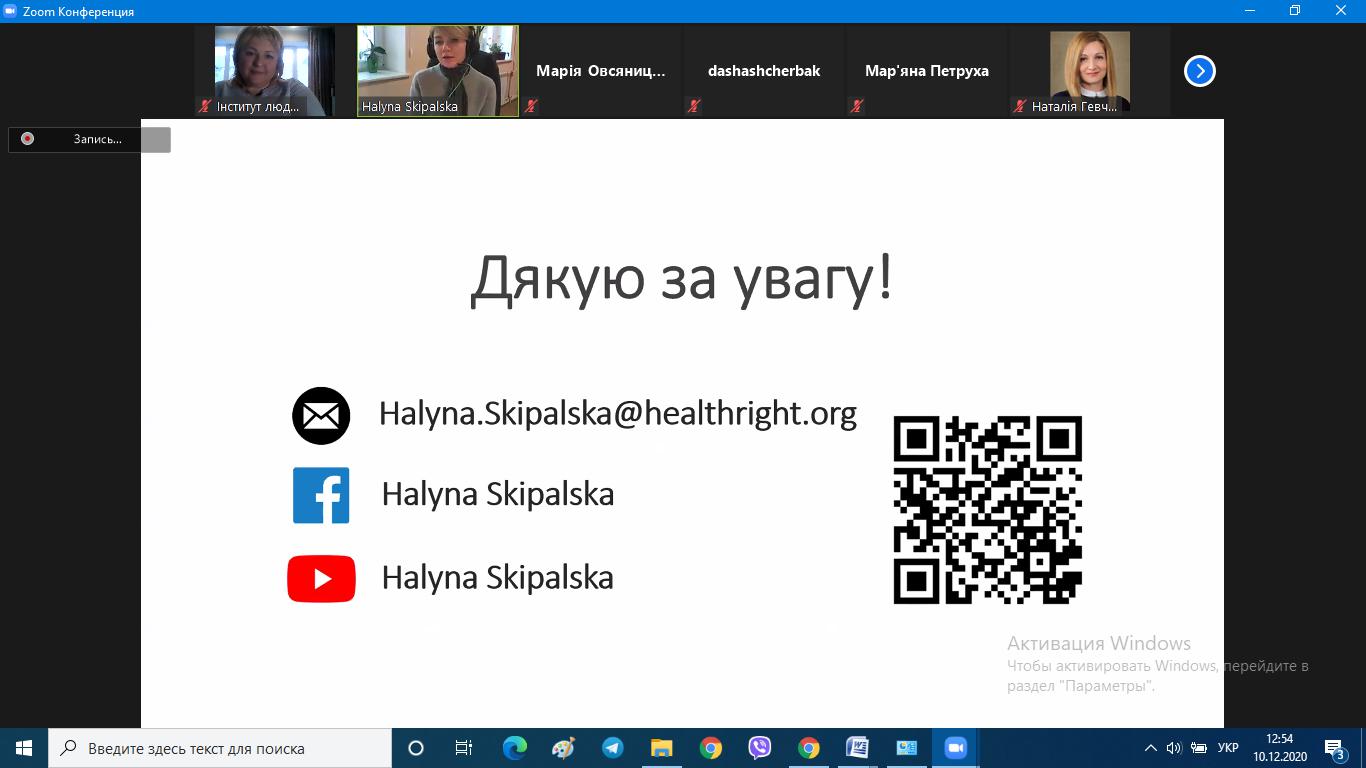Viewport: 1366px width, 768px height.
Task: Open Viber from the taskbar
Action: 760,748
